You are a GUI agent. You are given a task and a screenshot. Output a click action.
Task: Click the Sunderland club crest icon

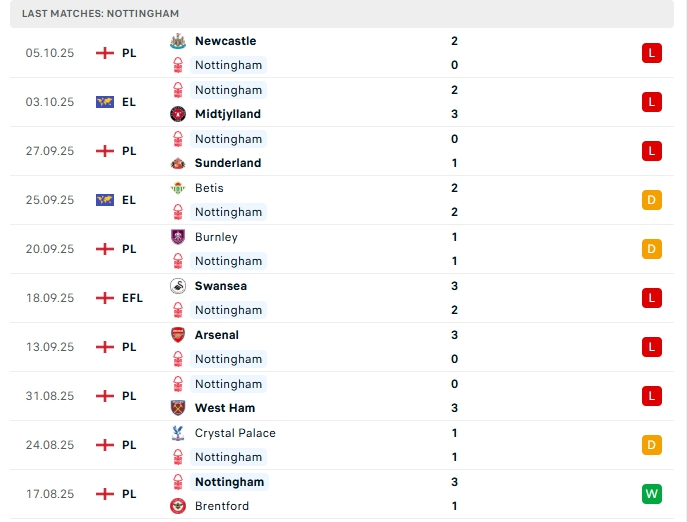tap(178, 163)
